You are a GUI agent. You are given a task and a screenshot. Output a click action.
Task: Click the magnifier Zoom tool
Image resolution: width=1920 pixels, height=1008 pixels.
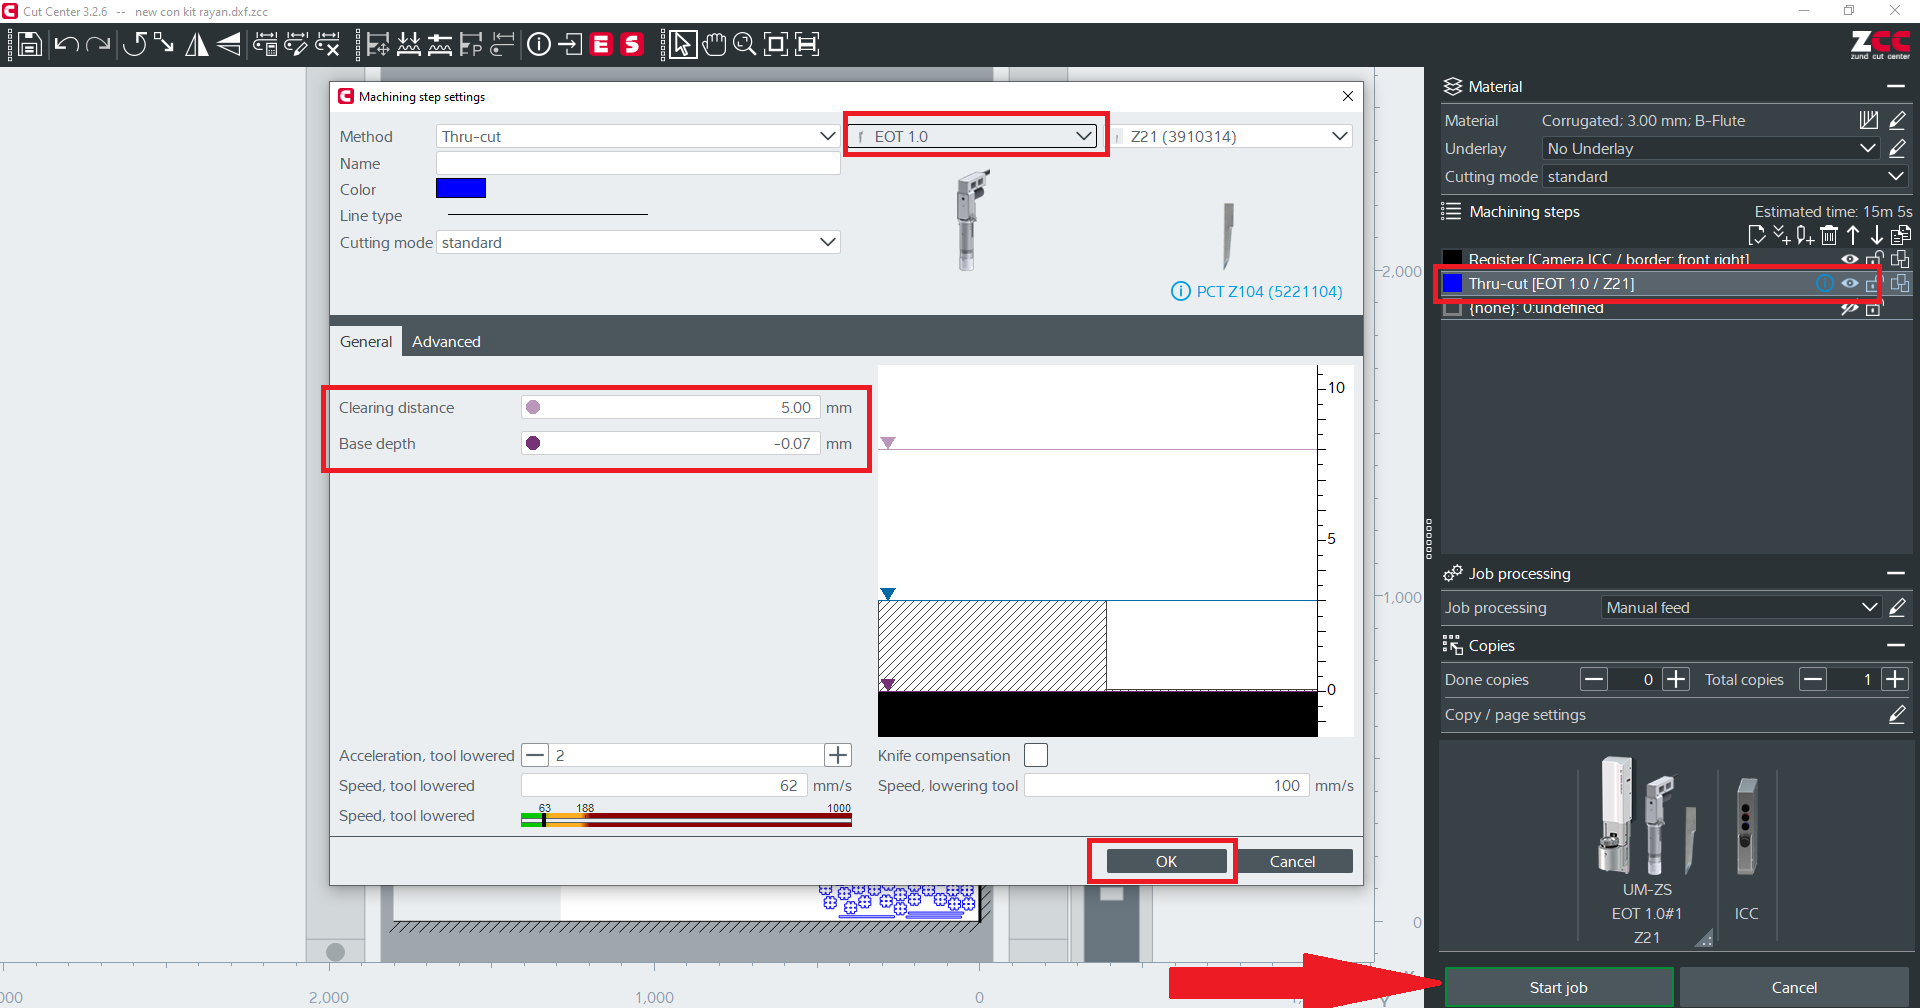pos(744,44)
